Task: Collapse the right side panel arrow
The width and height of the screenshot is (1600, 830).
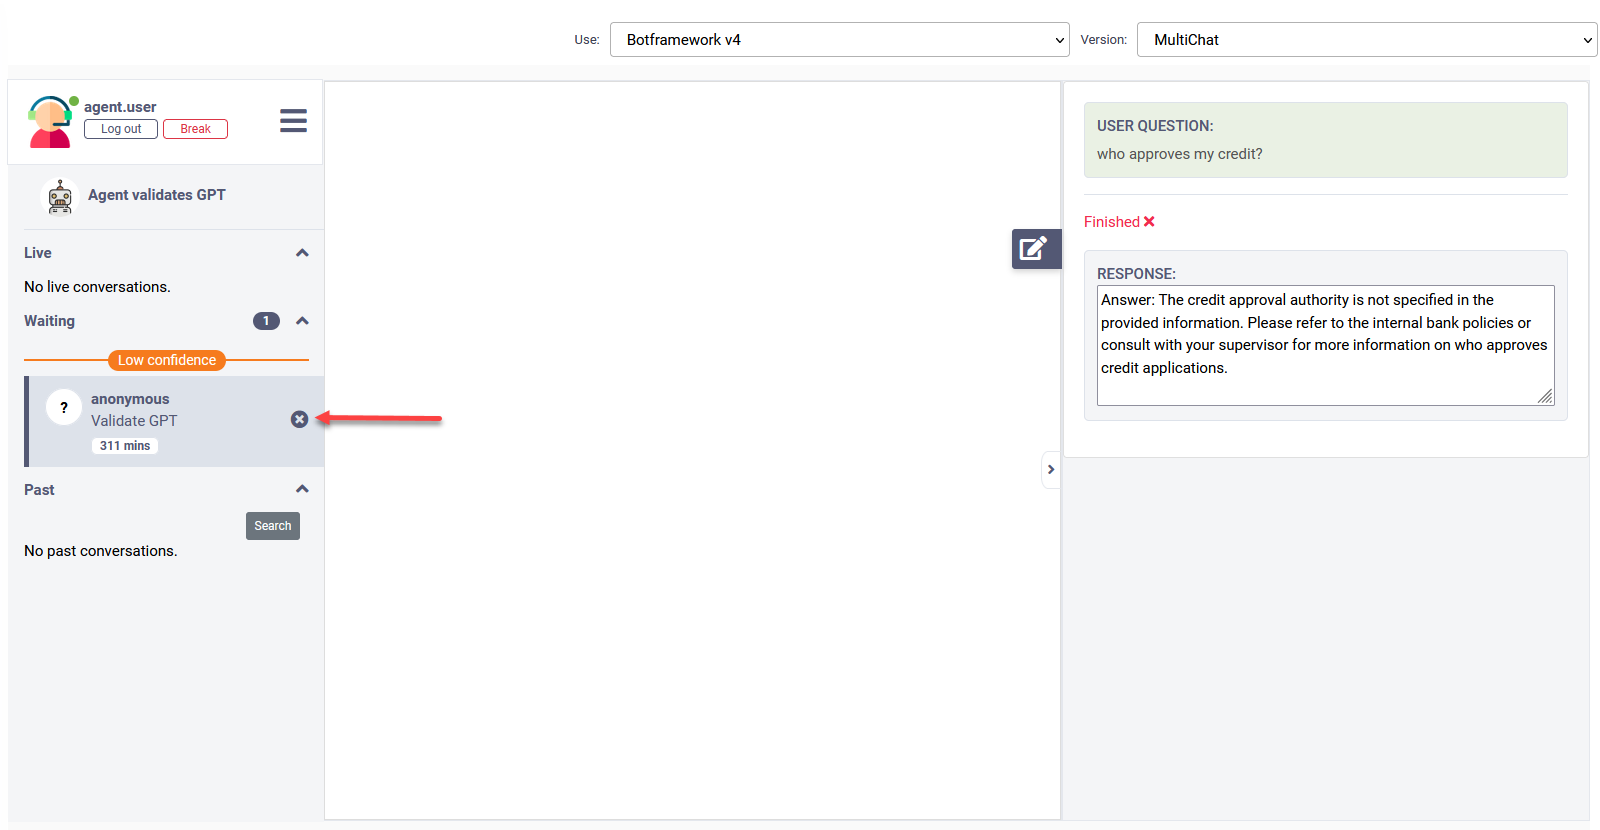Action: 1050,470
